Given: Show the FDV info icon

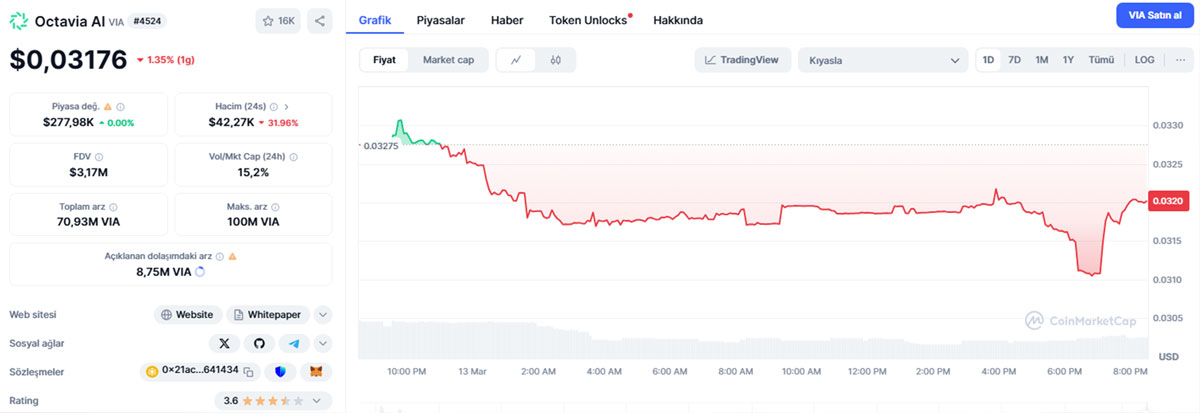Looking at the screenshot, I should pos(99,157).
